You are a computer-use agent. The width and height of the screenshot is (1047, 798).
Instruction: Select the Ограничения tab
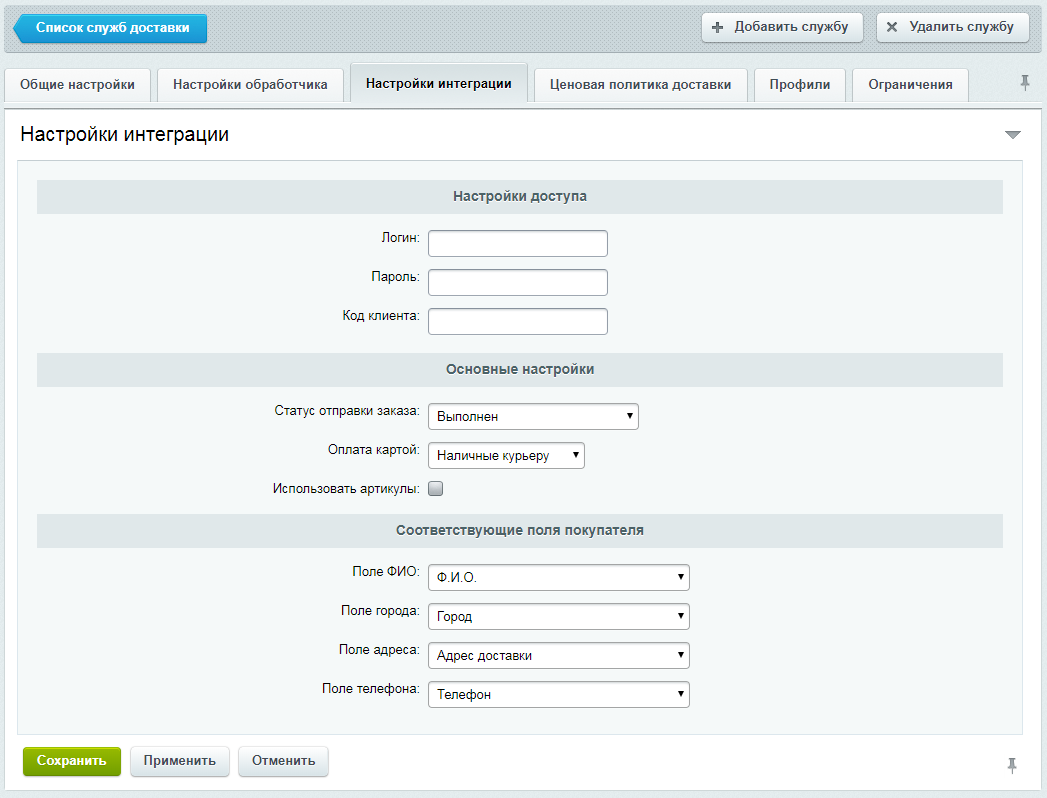point(910,85)
